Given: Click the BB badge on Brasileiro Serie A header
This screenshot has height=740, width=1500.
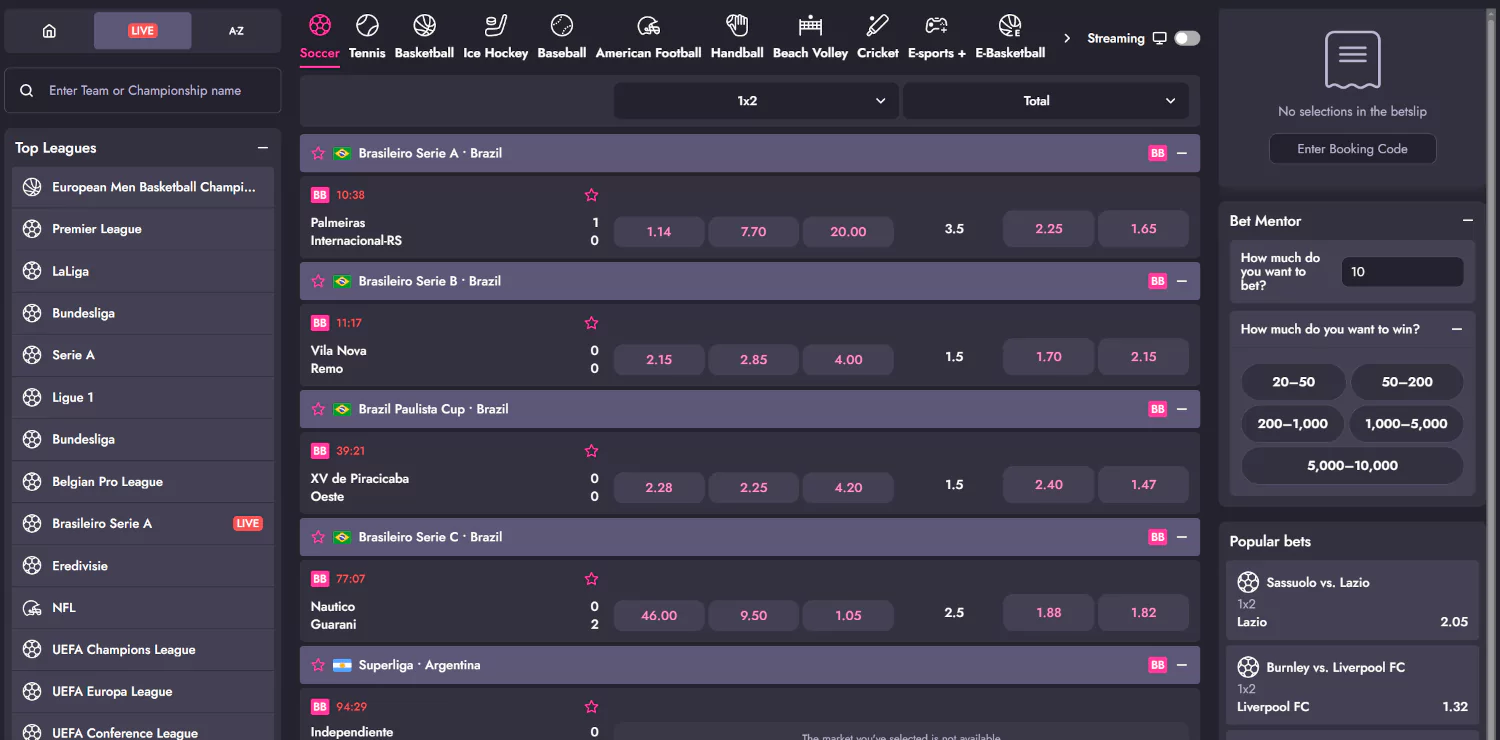Looking at the screenshot, I should click(1157, 154).
